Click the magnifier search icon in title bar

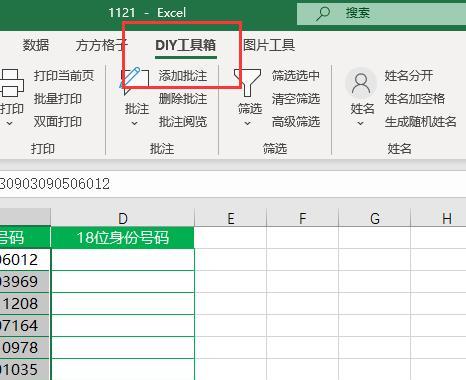click(x=323, y=14)
